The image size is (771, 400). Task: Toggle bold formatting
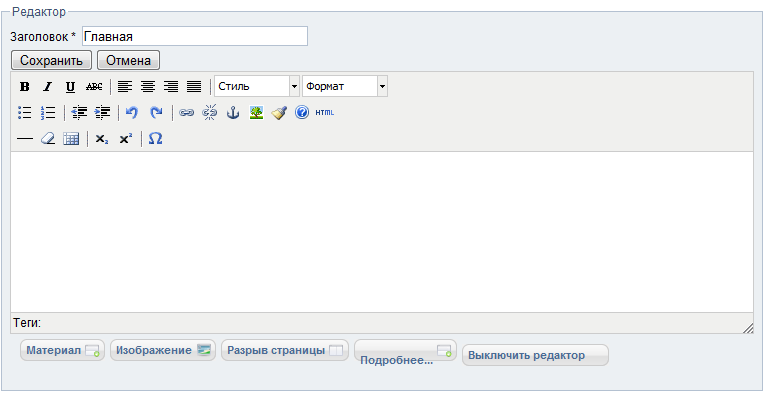tap(24, 87)
